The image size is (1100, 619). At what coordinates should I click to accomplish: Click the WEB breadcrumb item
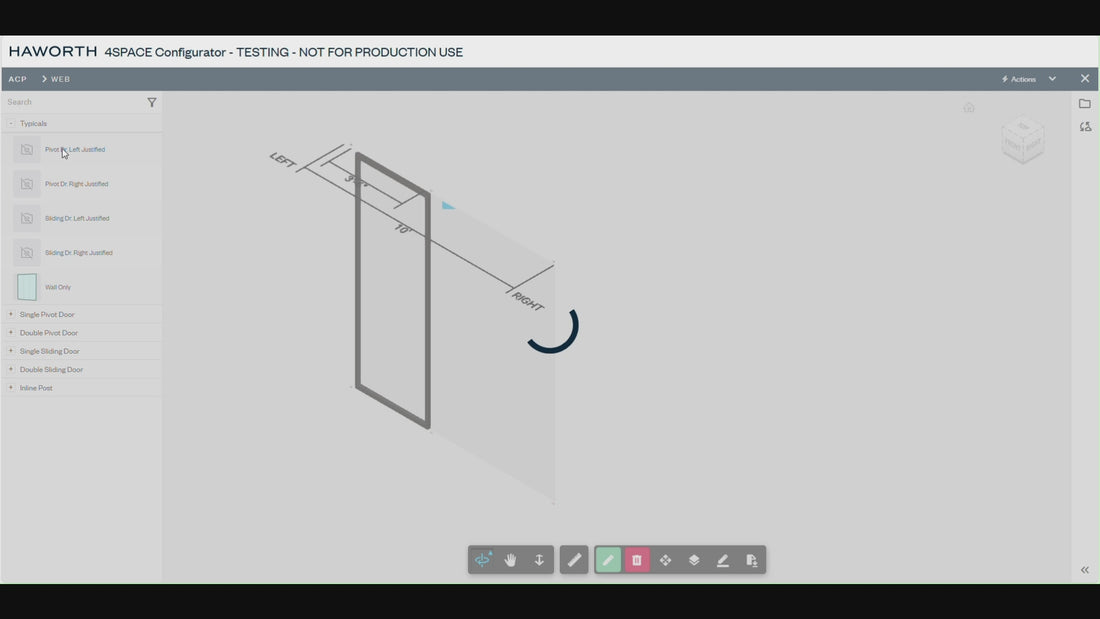60,79
